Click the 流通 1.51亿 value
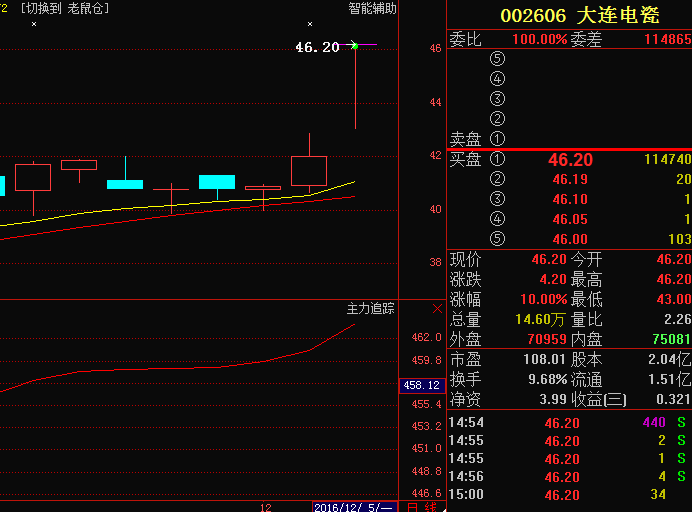This screenshot has height=512, width=692. (x=669, y=379)
